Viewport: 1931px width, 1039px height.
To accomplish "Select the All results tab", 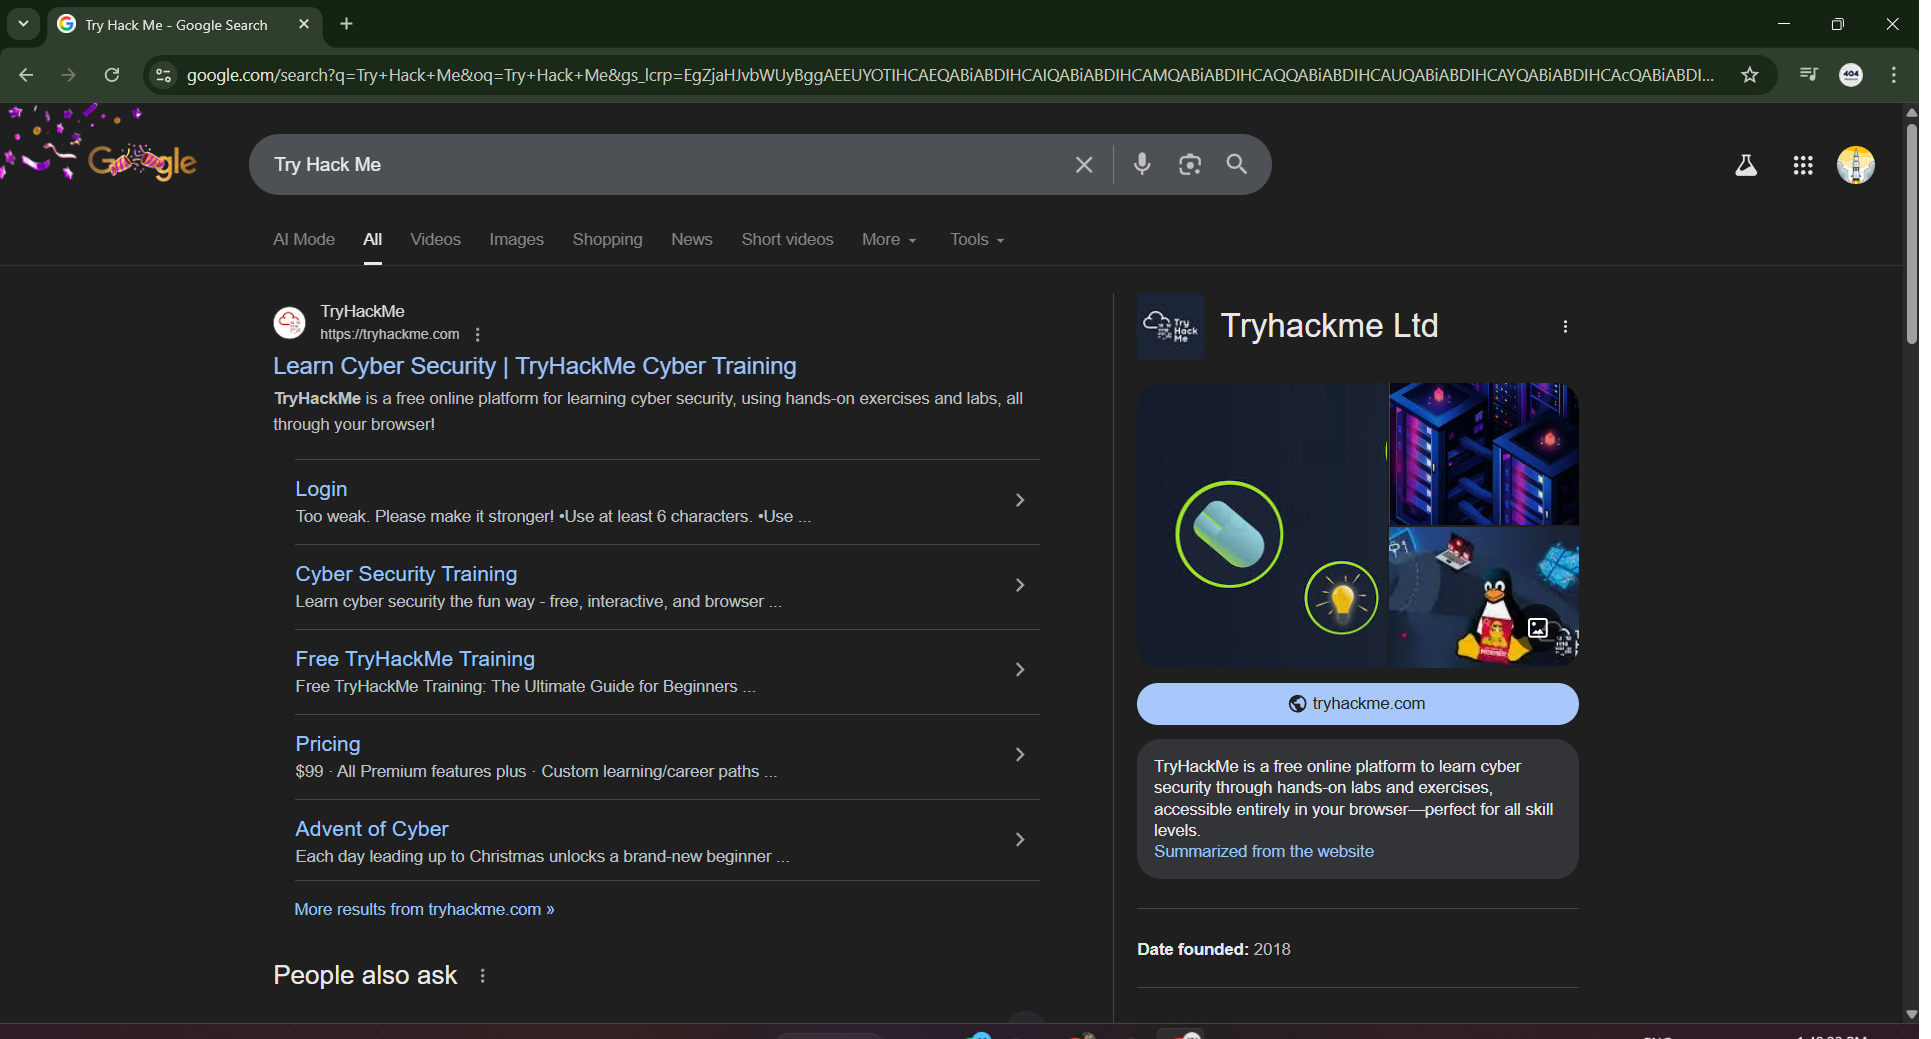I will 373,240.
